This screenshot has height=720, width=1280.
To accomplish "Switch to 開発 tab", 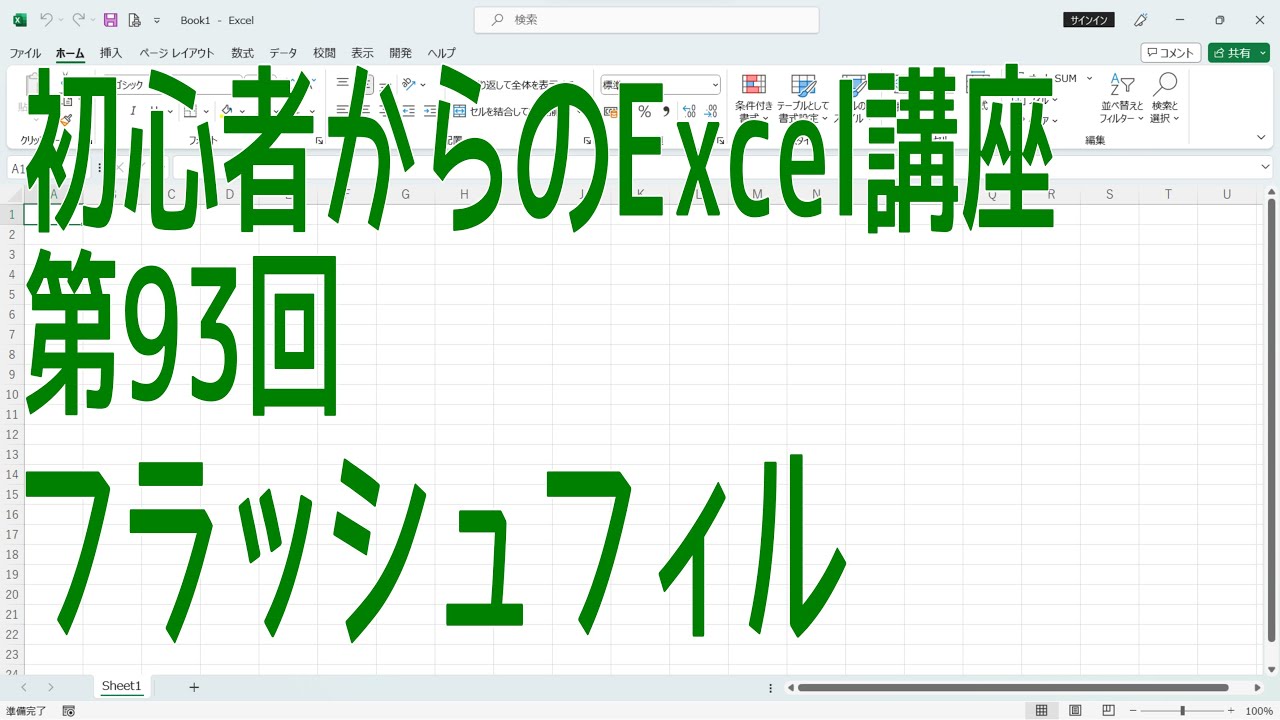I will pyautogui.click(x=400, y=53).
